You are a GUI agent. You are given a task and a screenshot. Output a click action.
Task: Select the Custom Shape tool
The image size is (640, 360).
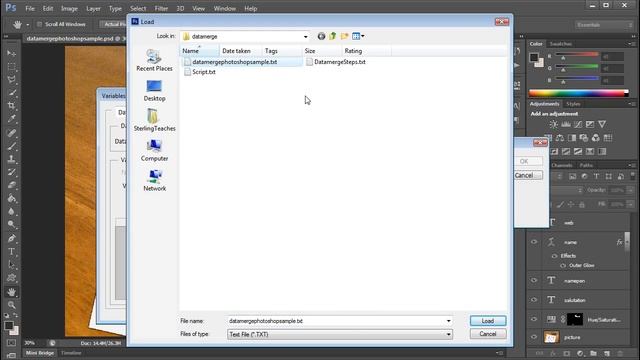click(x=11, y=278)
